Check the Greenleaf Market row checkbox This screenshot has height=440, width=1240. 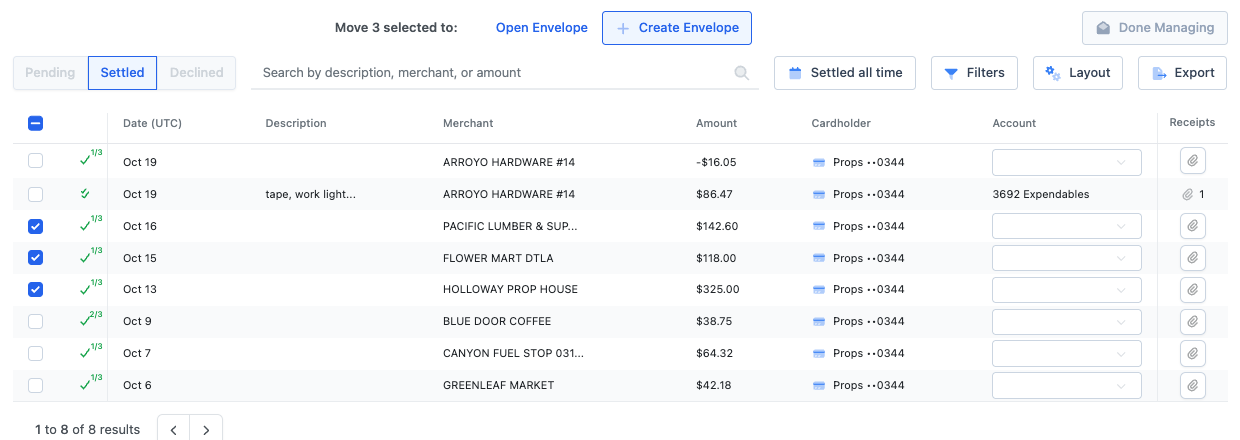pos(35,385)
